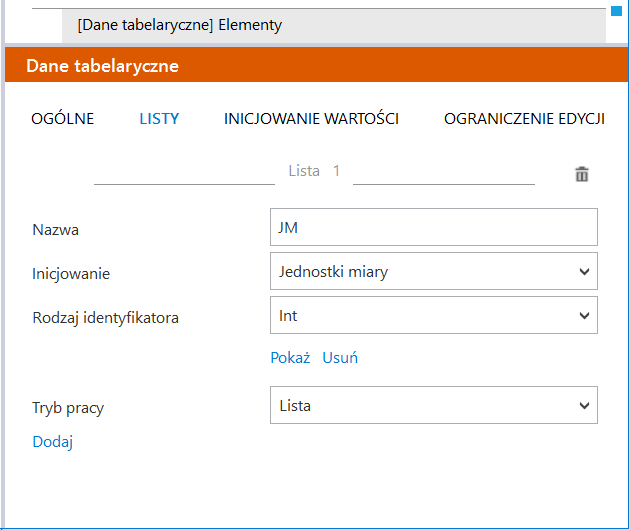Click the Pokaż link

click(x=290, y=357)
